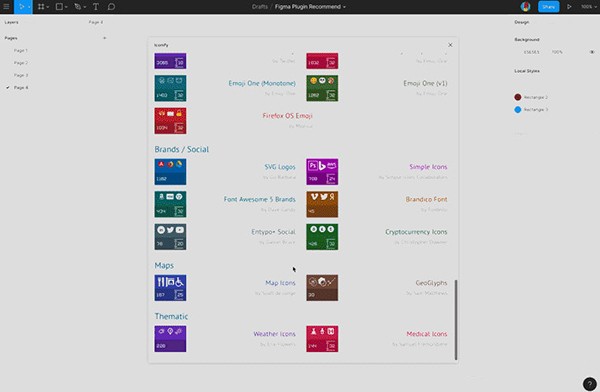This screenshot has height=392, width=600.
Task: Select the Move tool in toolbar
Action: pyautogui.click(x=21, y=7)
